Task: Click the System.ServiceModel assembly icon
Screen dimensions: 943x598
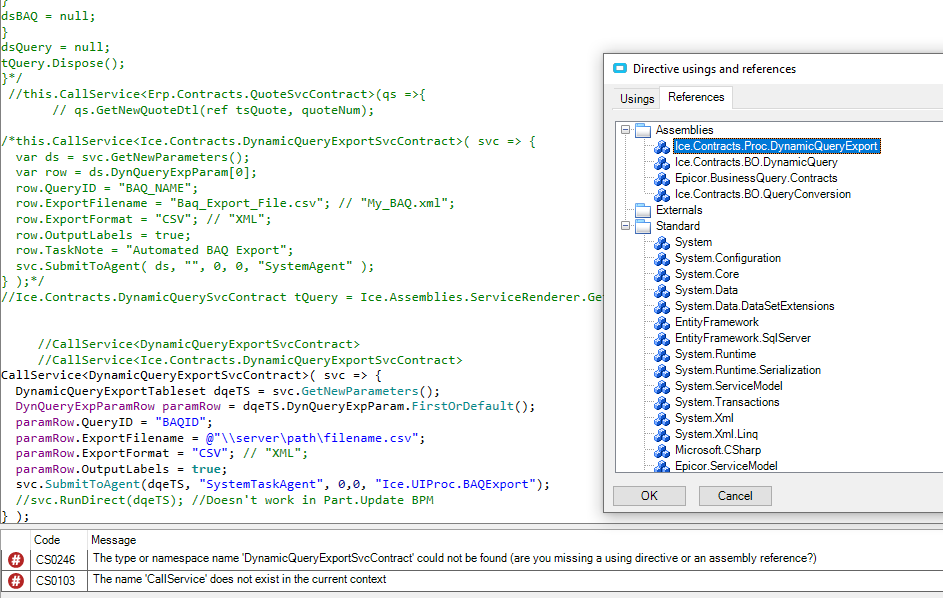Action: click(x=662, y=386)
